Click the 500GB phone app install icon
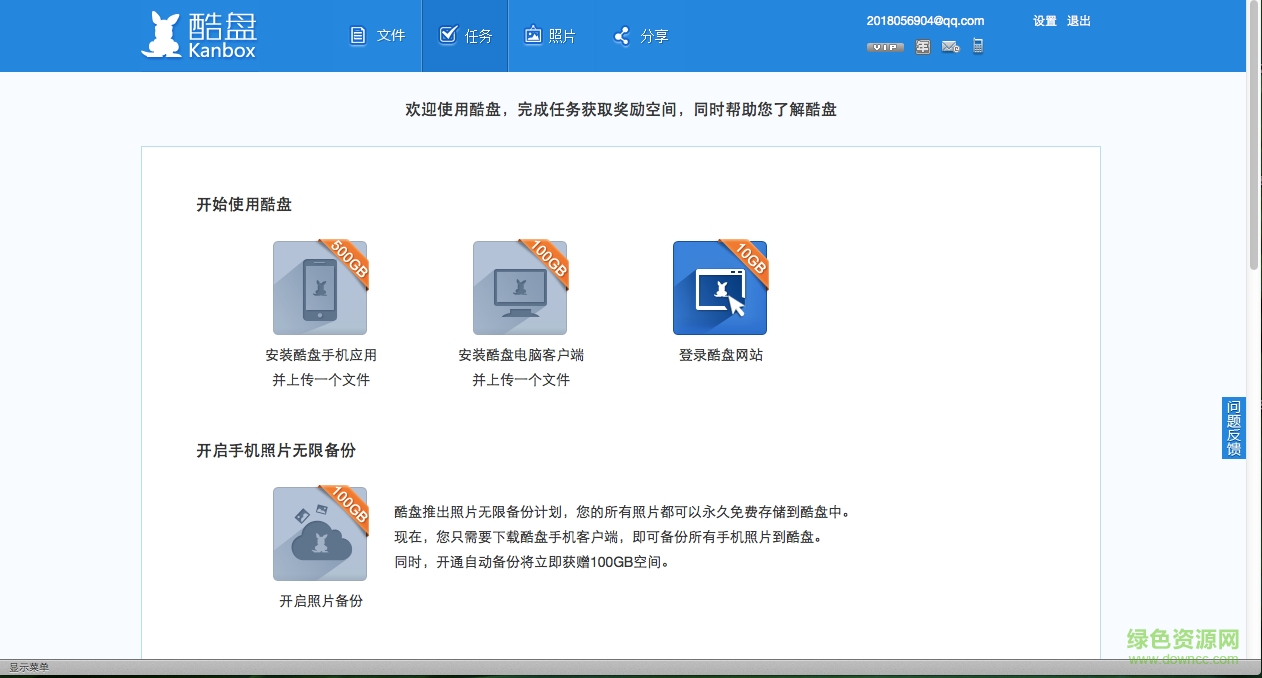This screenshot has height=678, width=1262. coord(319,287)
